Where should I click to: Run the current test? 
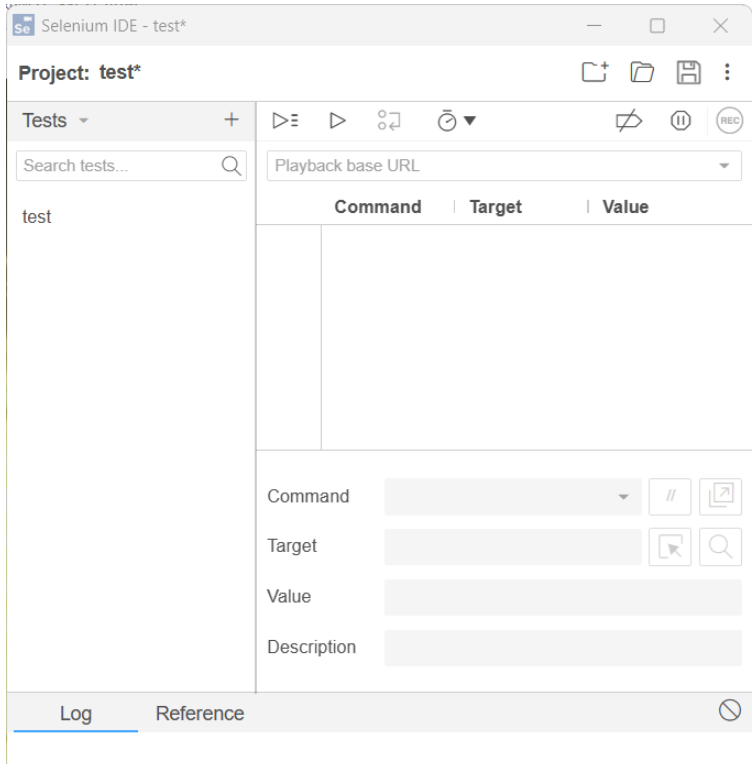[x=337, y=121]
